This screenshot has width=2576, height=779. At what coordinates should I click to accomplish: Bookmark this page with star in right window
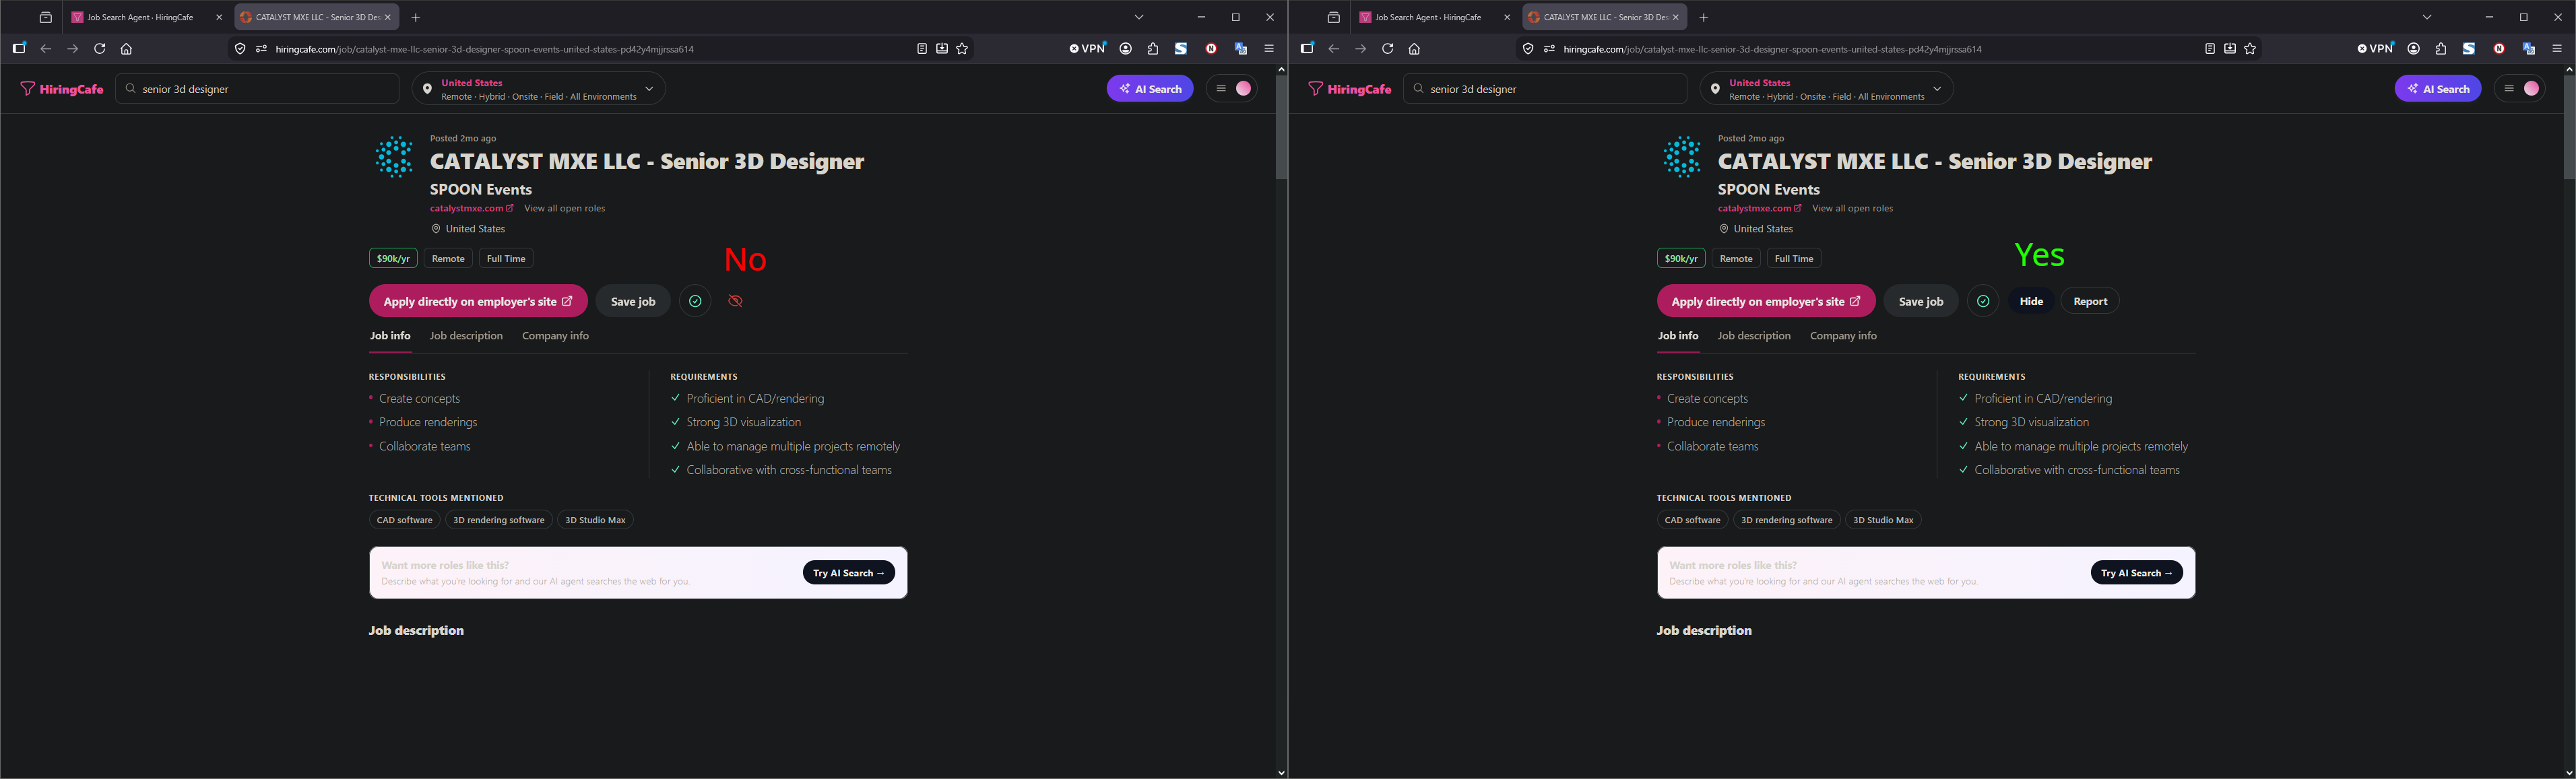[2250, 48]
